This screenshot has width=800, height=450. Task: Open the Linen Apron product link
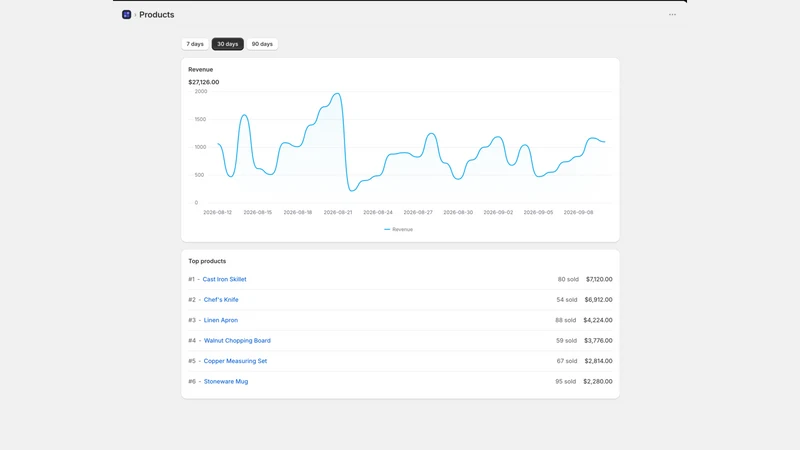point(221,320)
